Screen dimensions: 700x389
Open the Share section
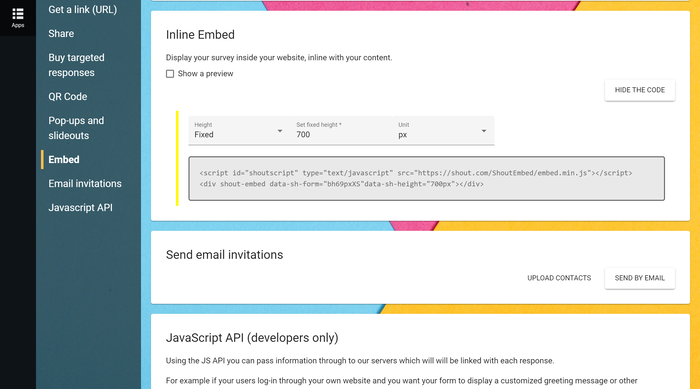tap(61, 33)
